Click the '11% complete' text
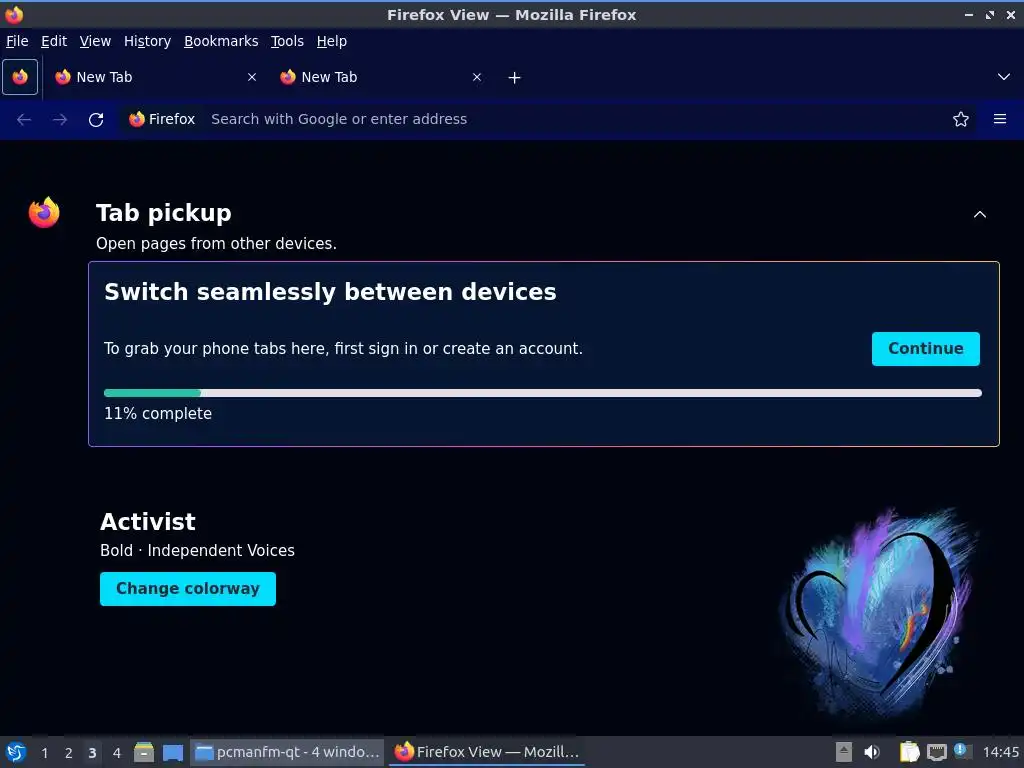 coord(158,414)
